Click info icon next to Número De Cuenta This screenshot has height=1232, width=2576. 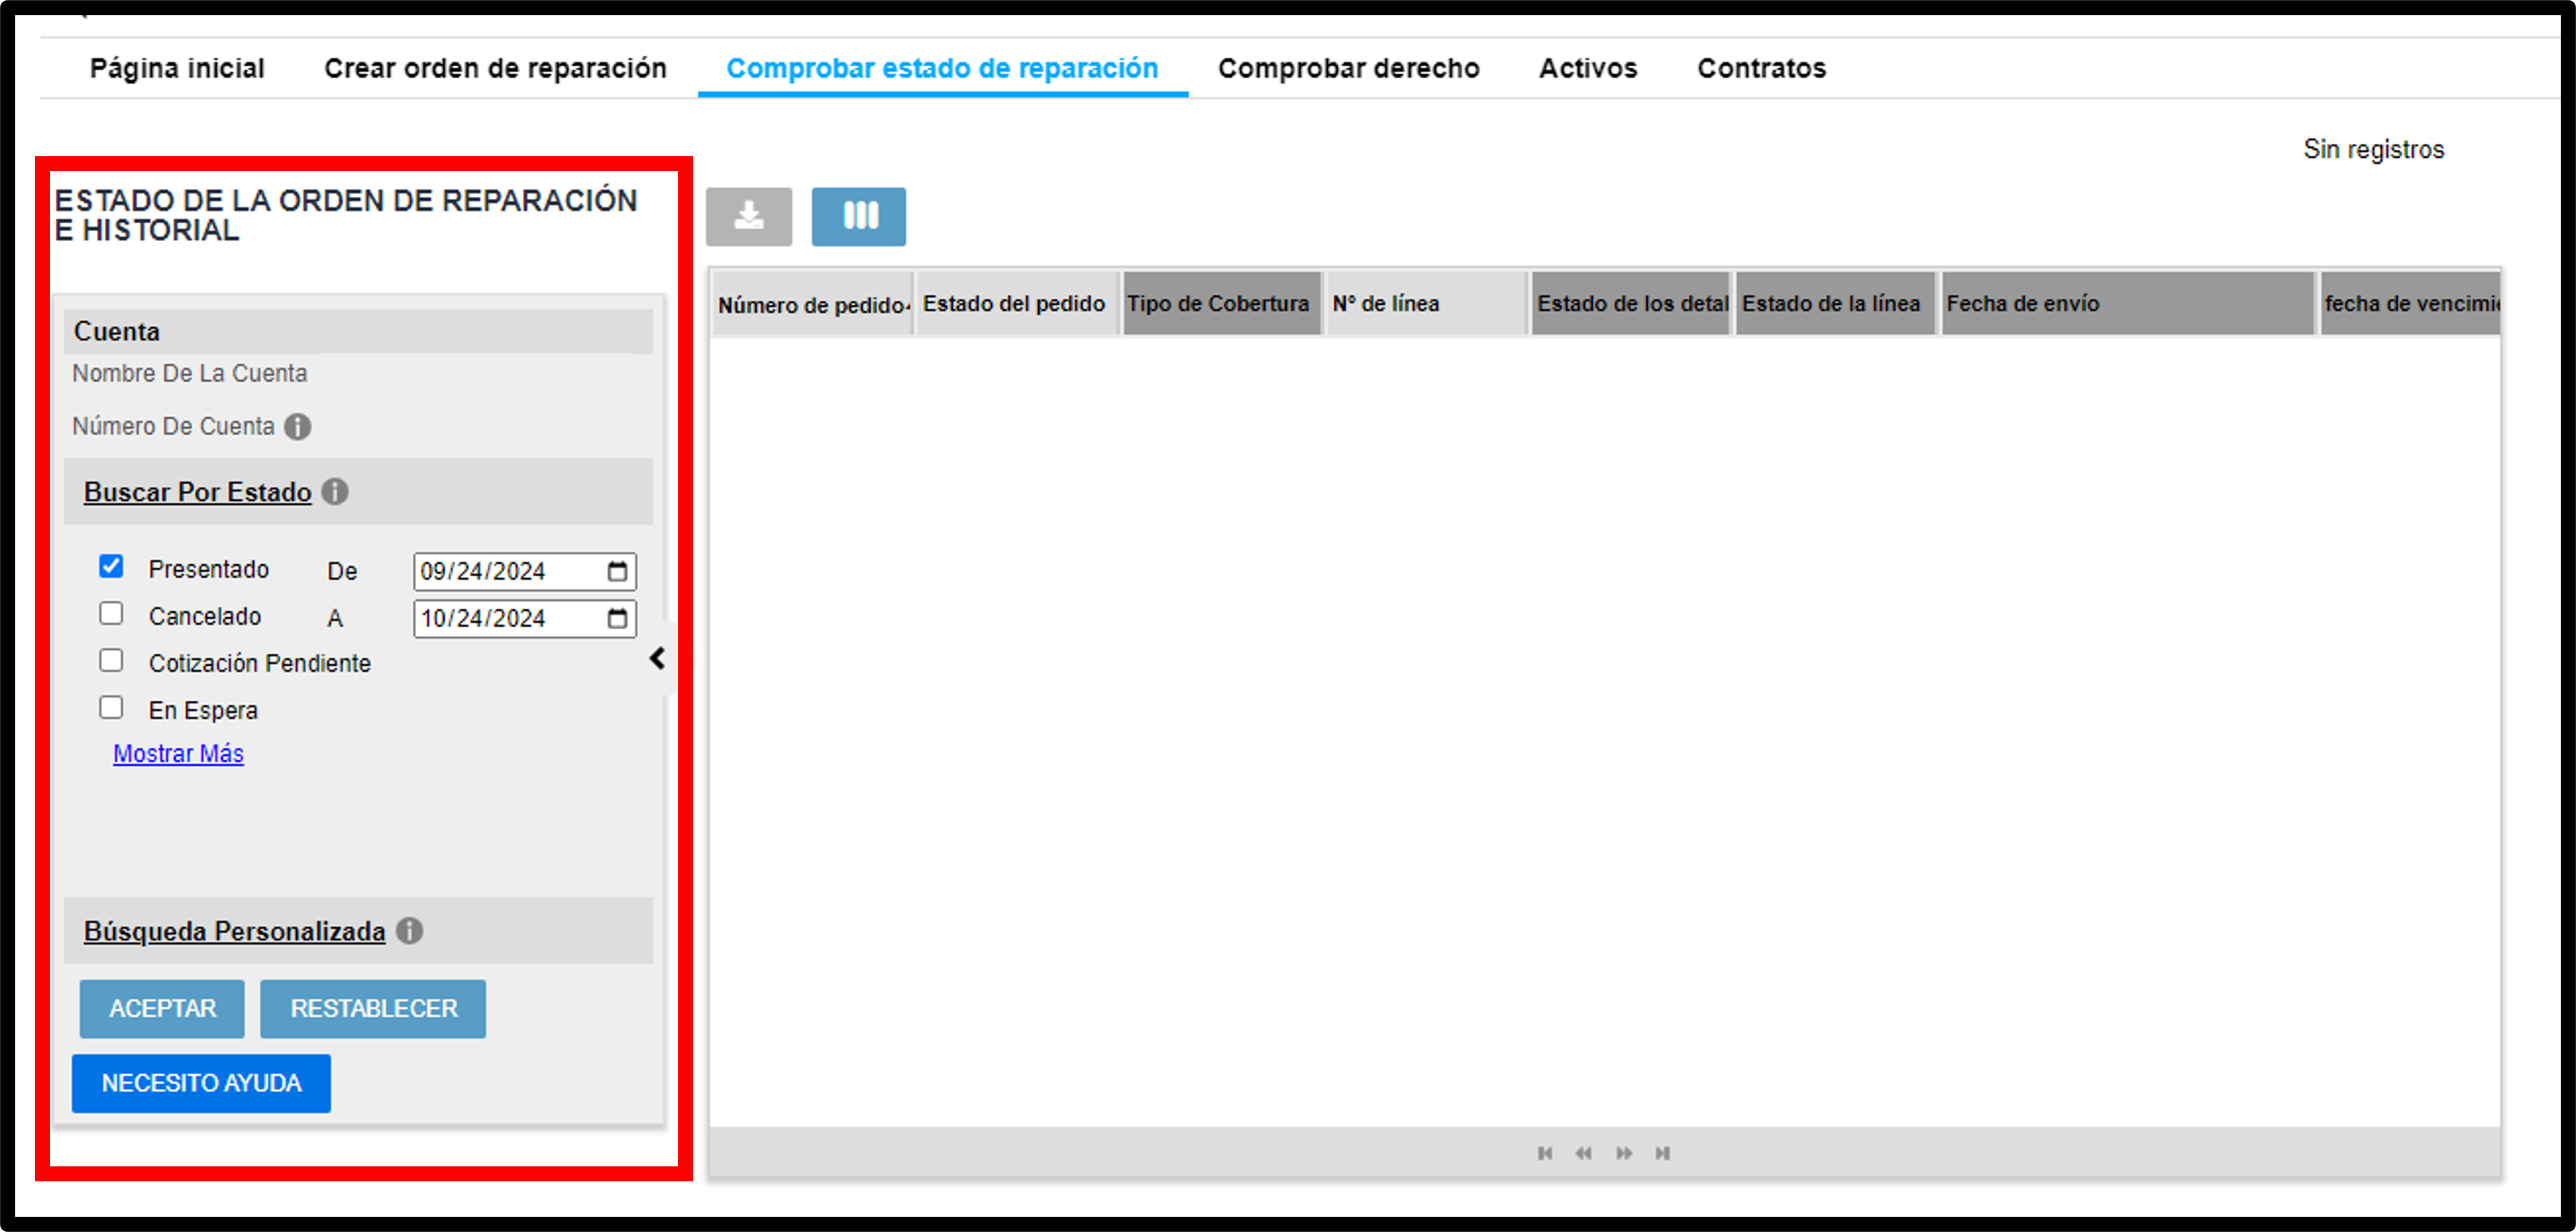click(298, 427)
